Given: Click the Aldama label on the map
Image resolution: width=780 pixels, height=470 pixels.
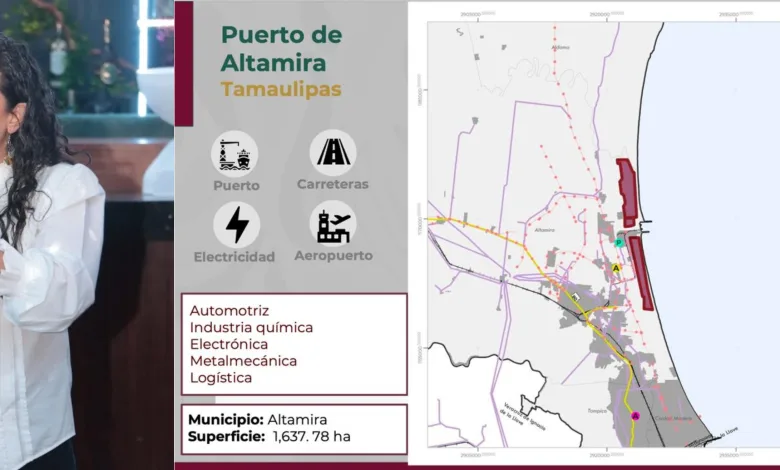Looking at the screenshot, I should coord(559,46).
